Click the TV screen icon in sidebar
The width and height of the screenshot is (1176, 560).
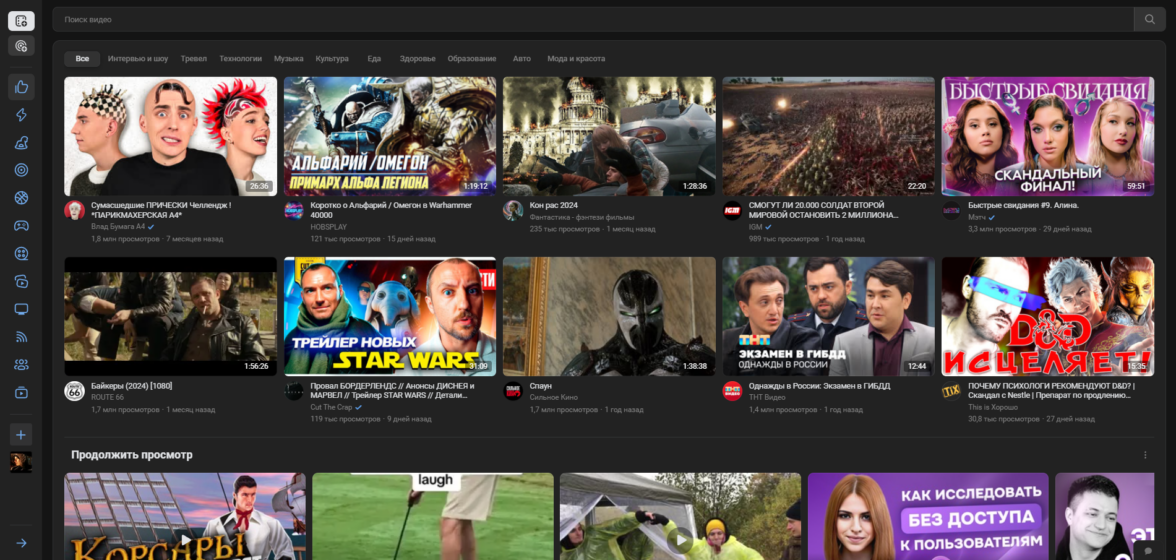pyautogui.click(x=21, y=309)
